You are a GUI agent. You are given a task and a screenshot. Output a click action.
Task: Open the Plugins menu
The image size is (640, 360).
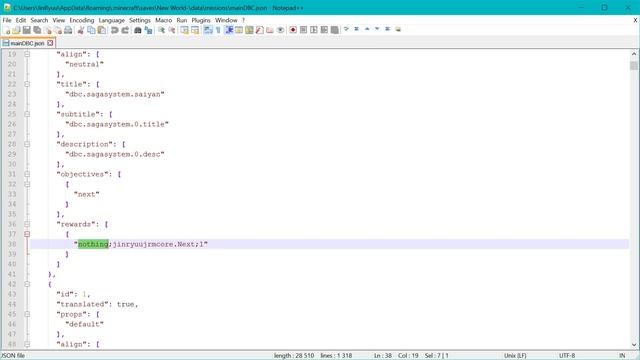click(201, 20)
